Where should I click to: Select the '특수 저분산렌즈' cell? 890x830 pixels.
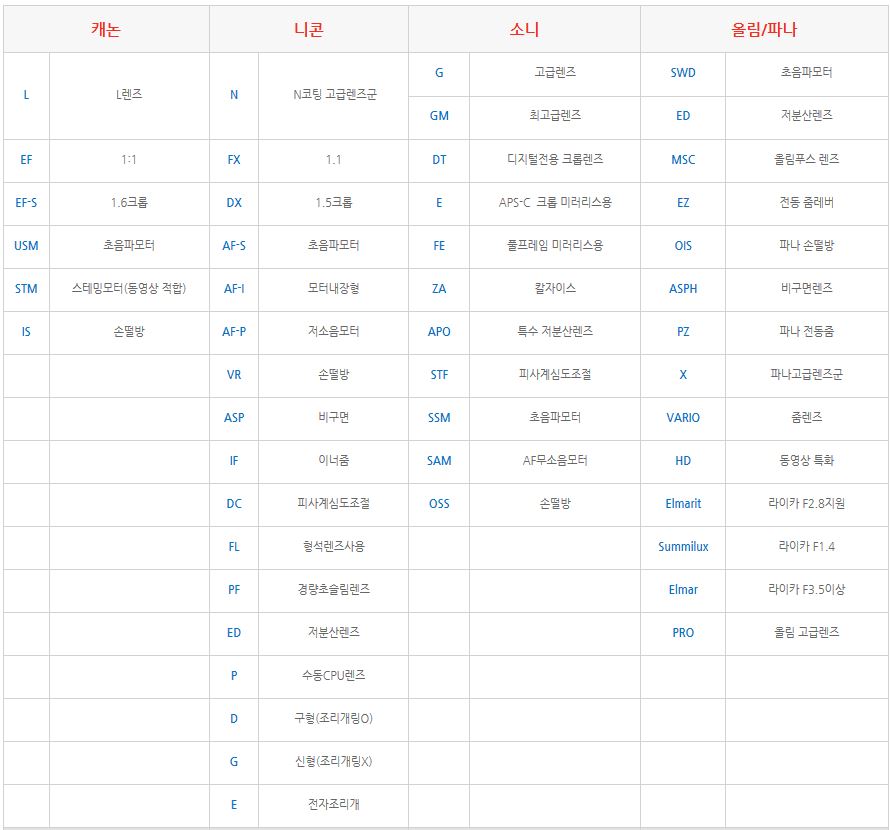[x=555, y=332]
